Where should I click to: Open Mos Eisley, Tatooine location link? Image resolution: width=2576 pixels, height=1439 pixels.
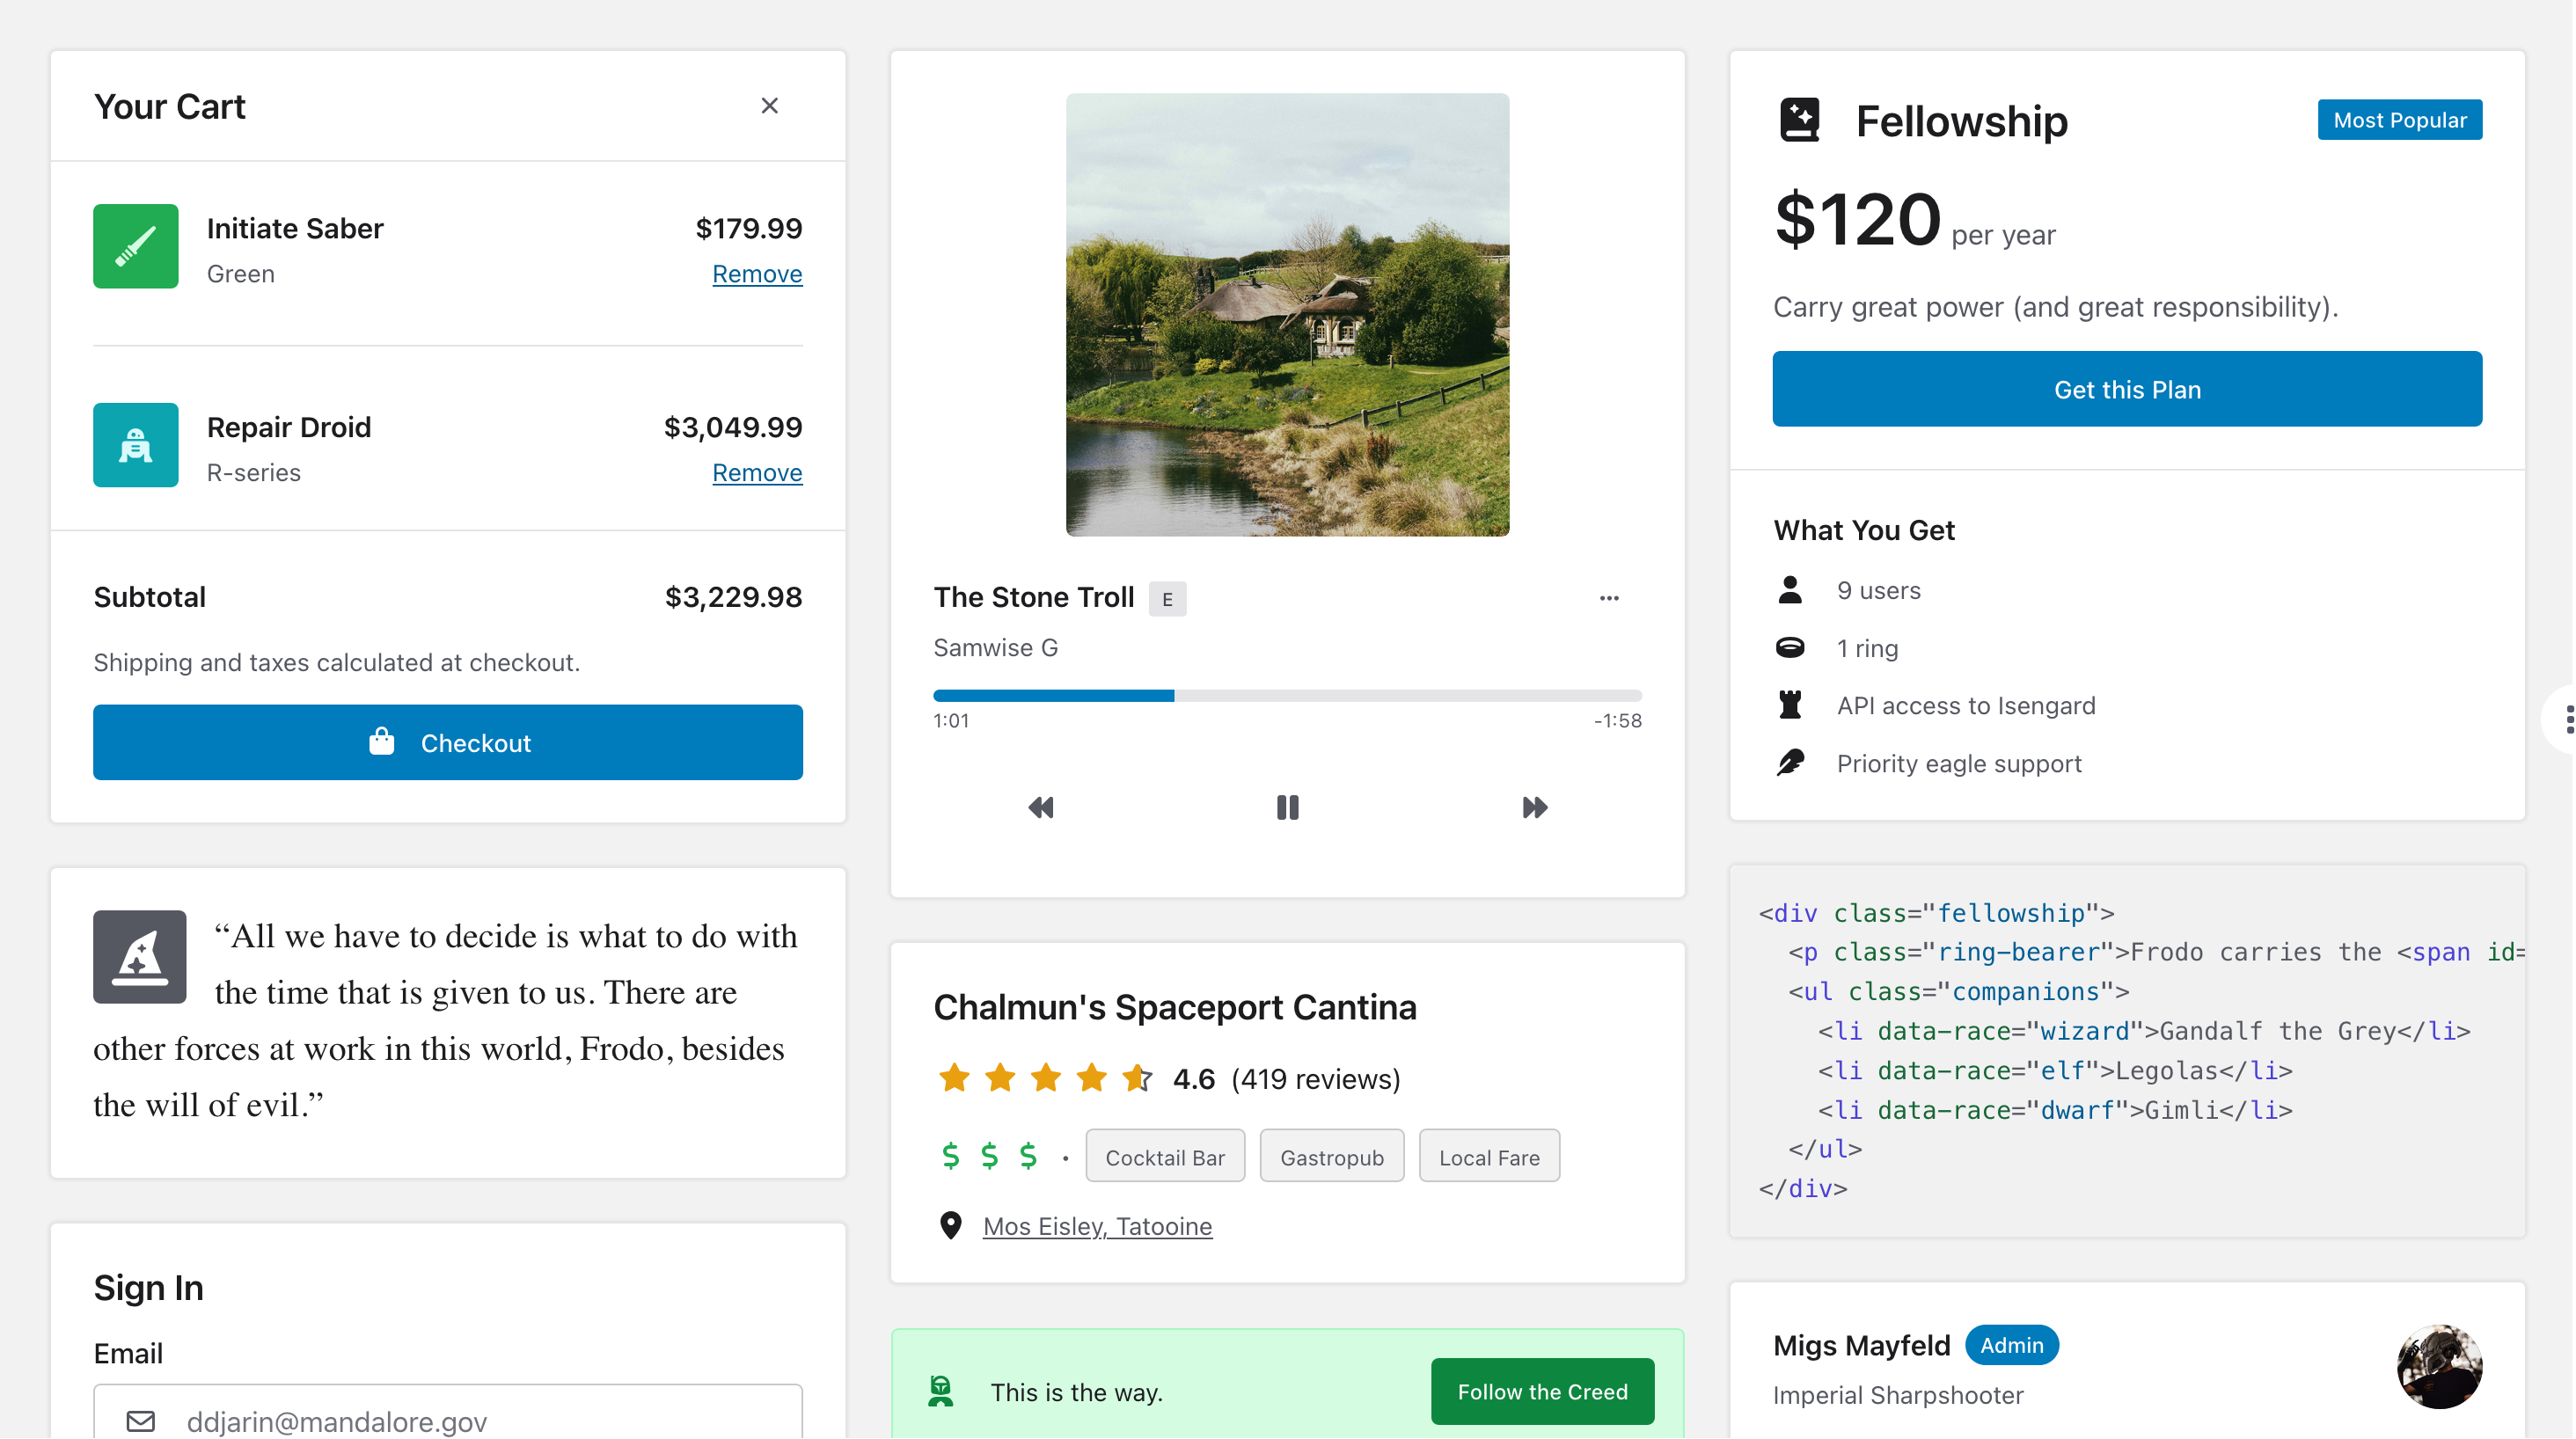(x=1097, y=1226)
